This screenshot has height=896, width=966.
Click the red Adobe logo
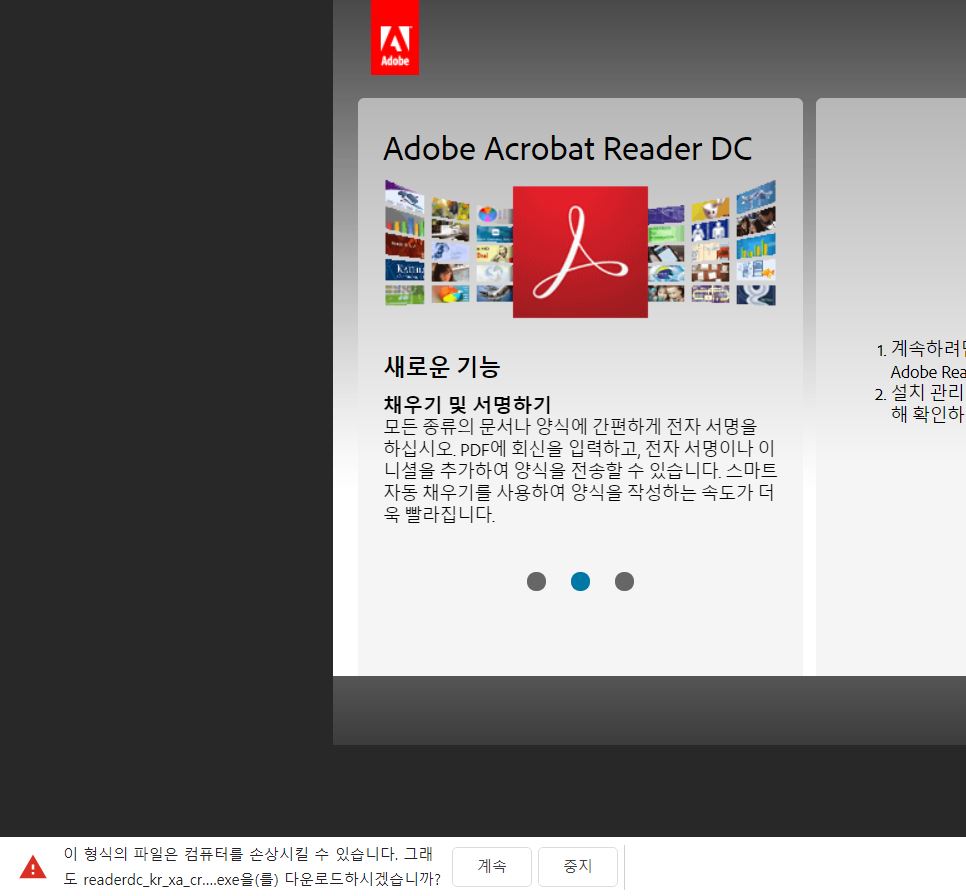[394, 37]
